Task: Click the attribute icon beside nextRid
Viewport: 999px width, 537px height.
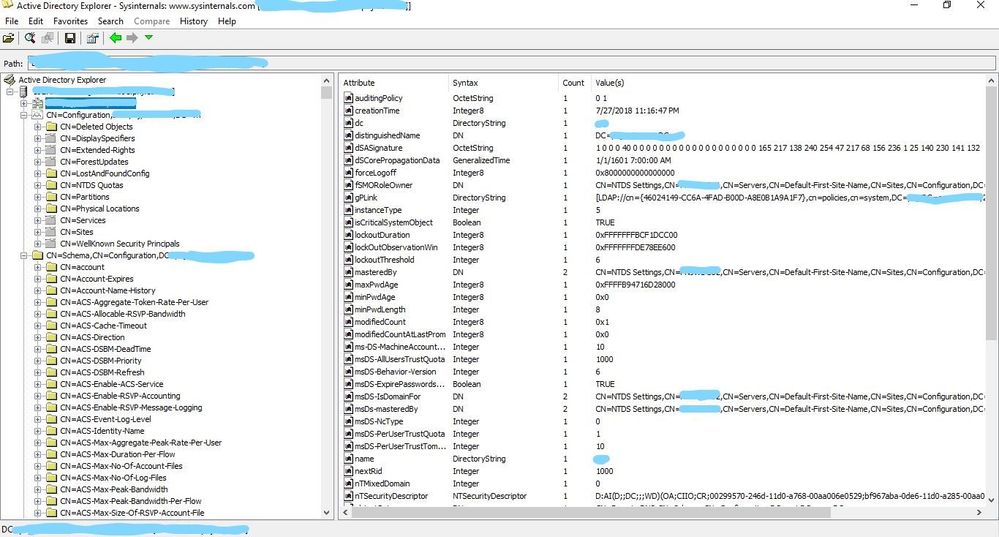Action: click(x=349, y=471)
